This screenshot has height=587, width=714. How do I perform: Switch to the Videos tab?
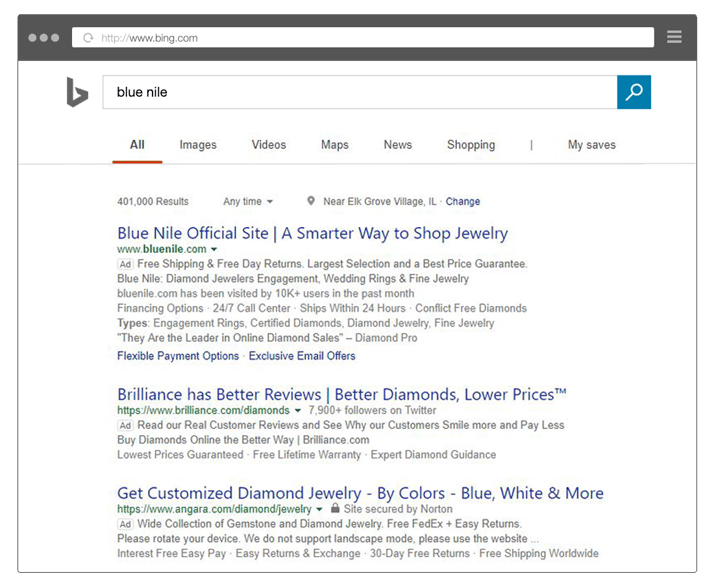pos(269,145)
